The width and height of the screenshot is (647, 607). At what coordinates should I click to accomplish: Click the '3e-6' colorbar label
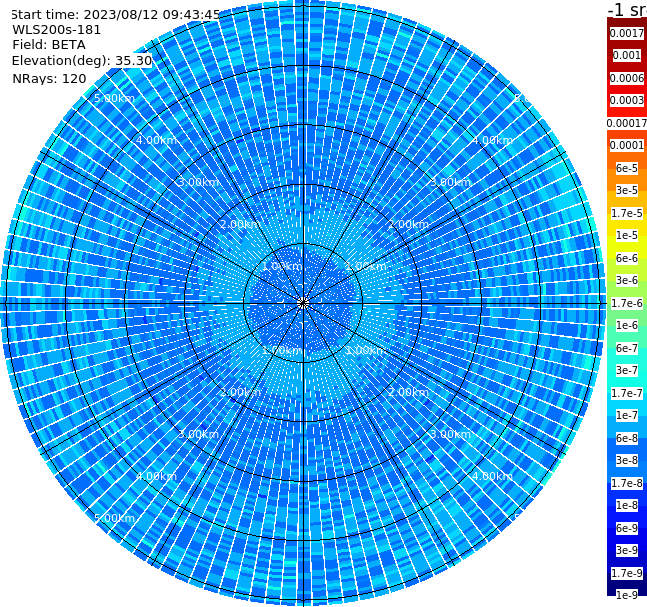[x=627, y=280]
